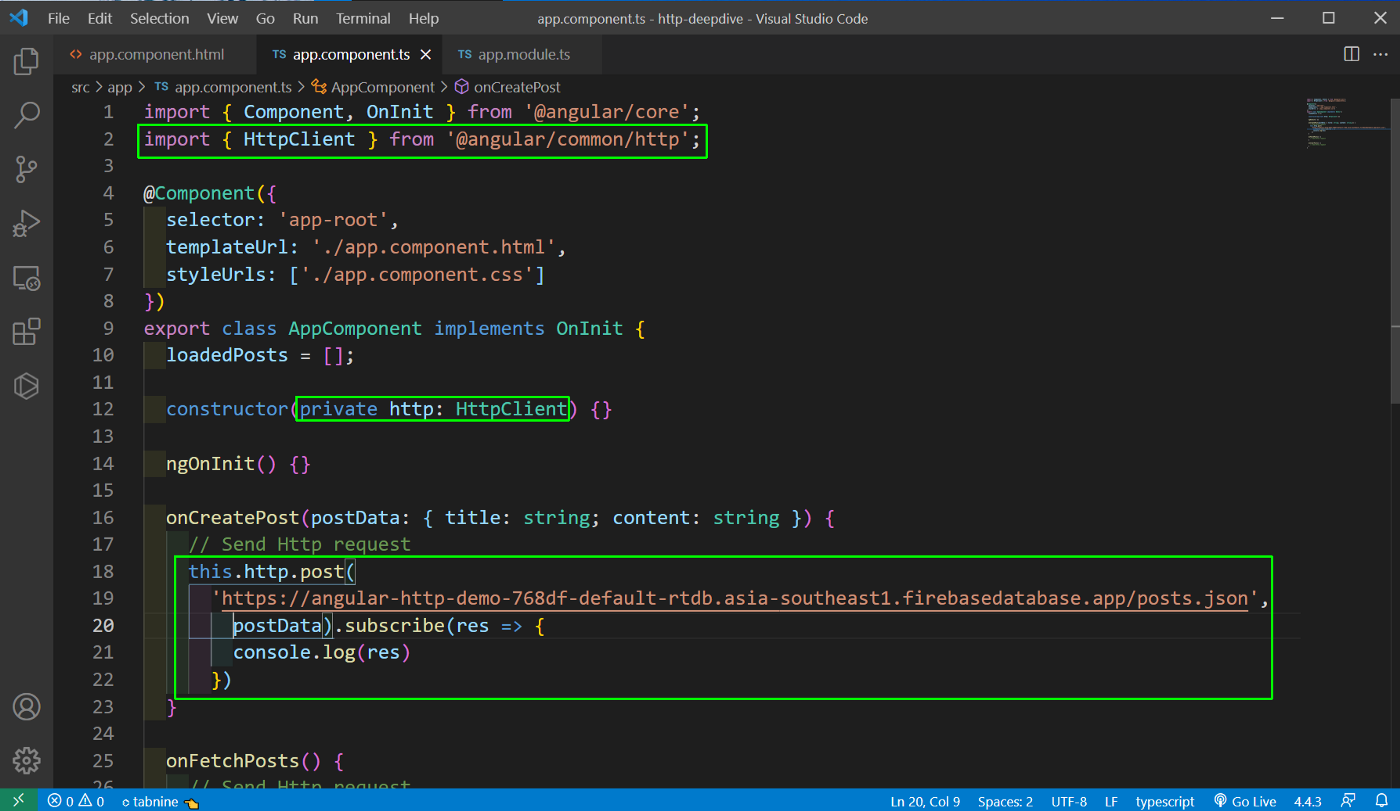1400x811 pixels.
Task: Open the Selection menu
Action: pyautogui.click(x=159, y=18)
